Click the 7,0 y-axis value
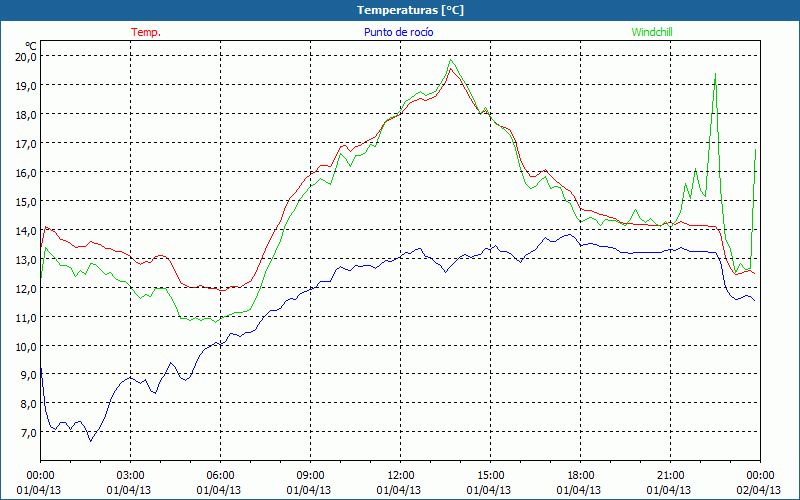 click(x=28, y=433)
